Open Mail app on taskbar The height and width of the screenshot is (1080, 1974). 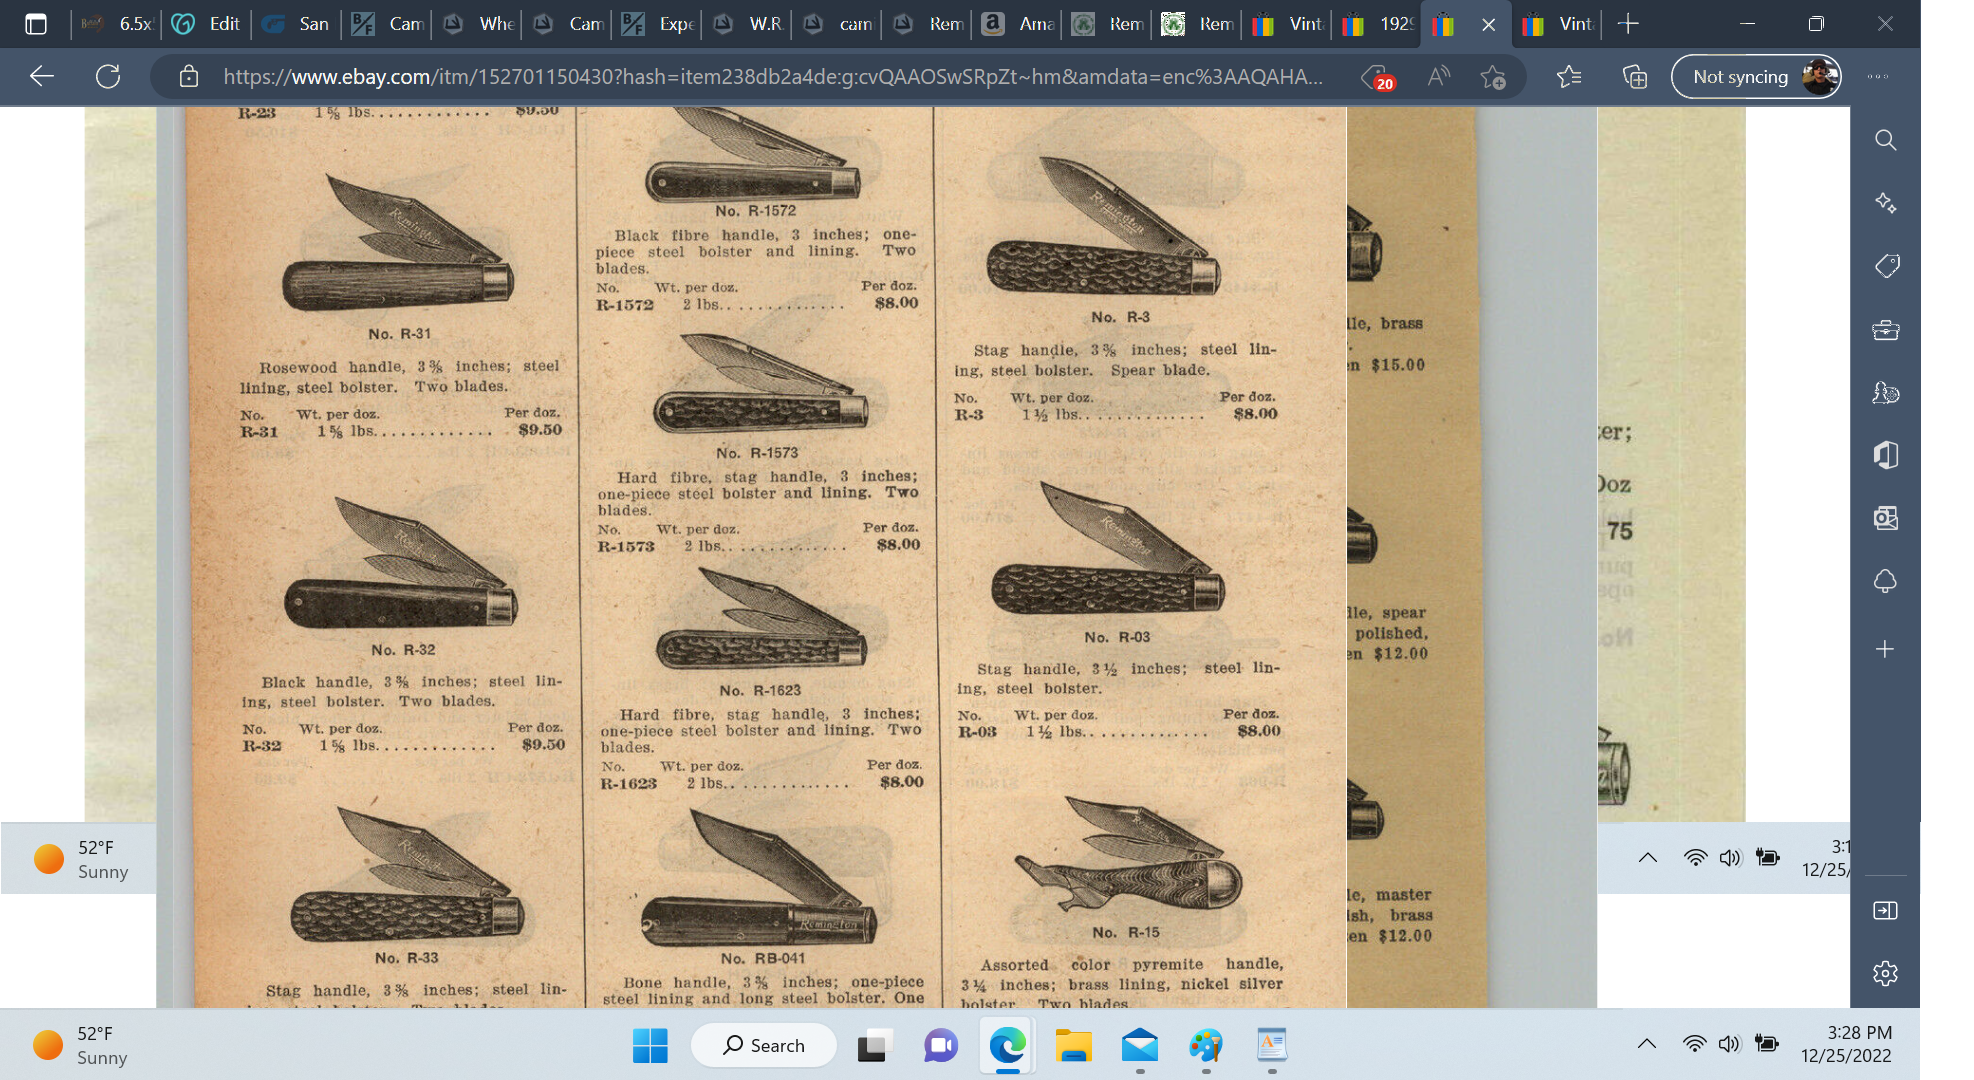click(x=1139, y=1046)
